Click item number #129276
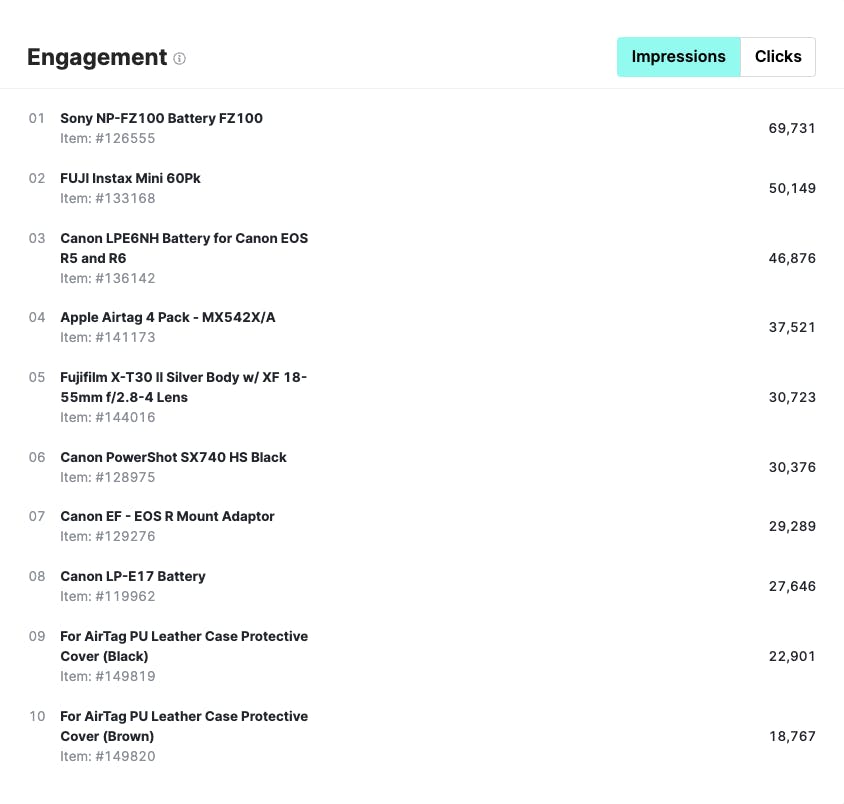This screenshot has width=844, height=804. point(108,536)
